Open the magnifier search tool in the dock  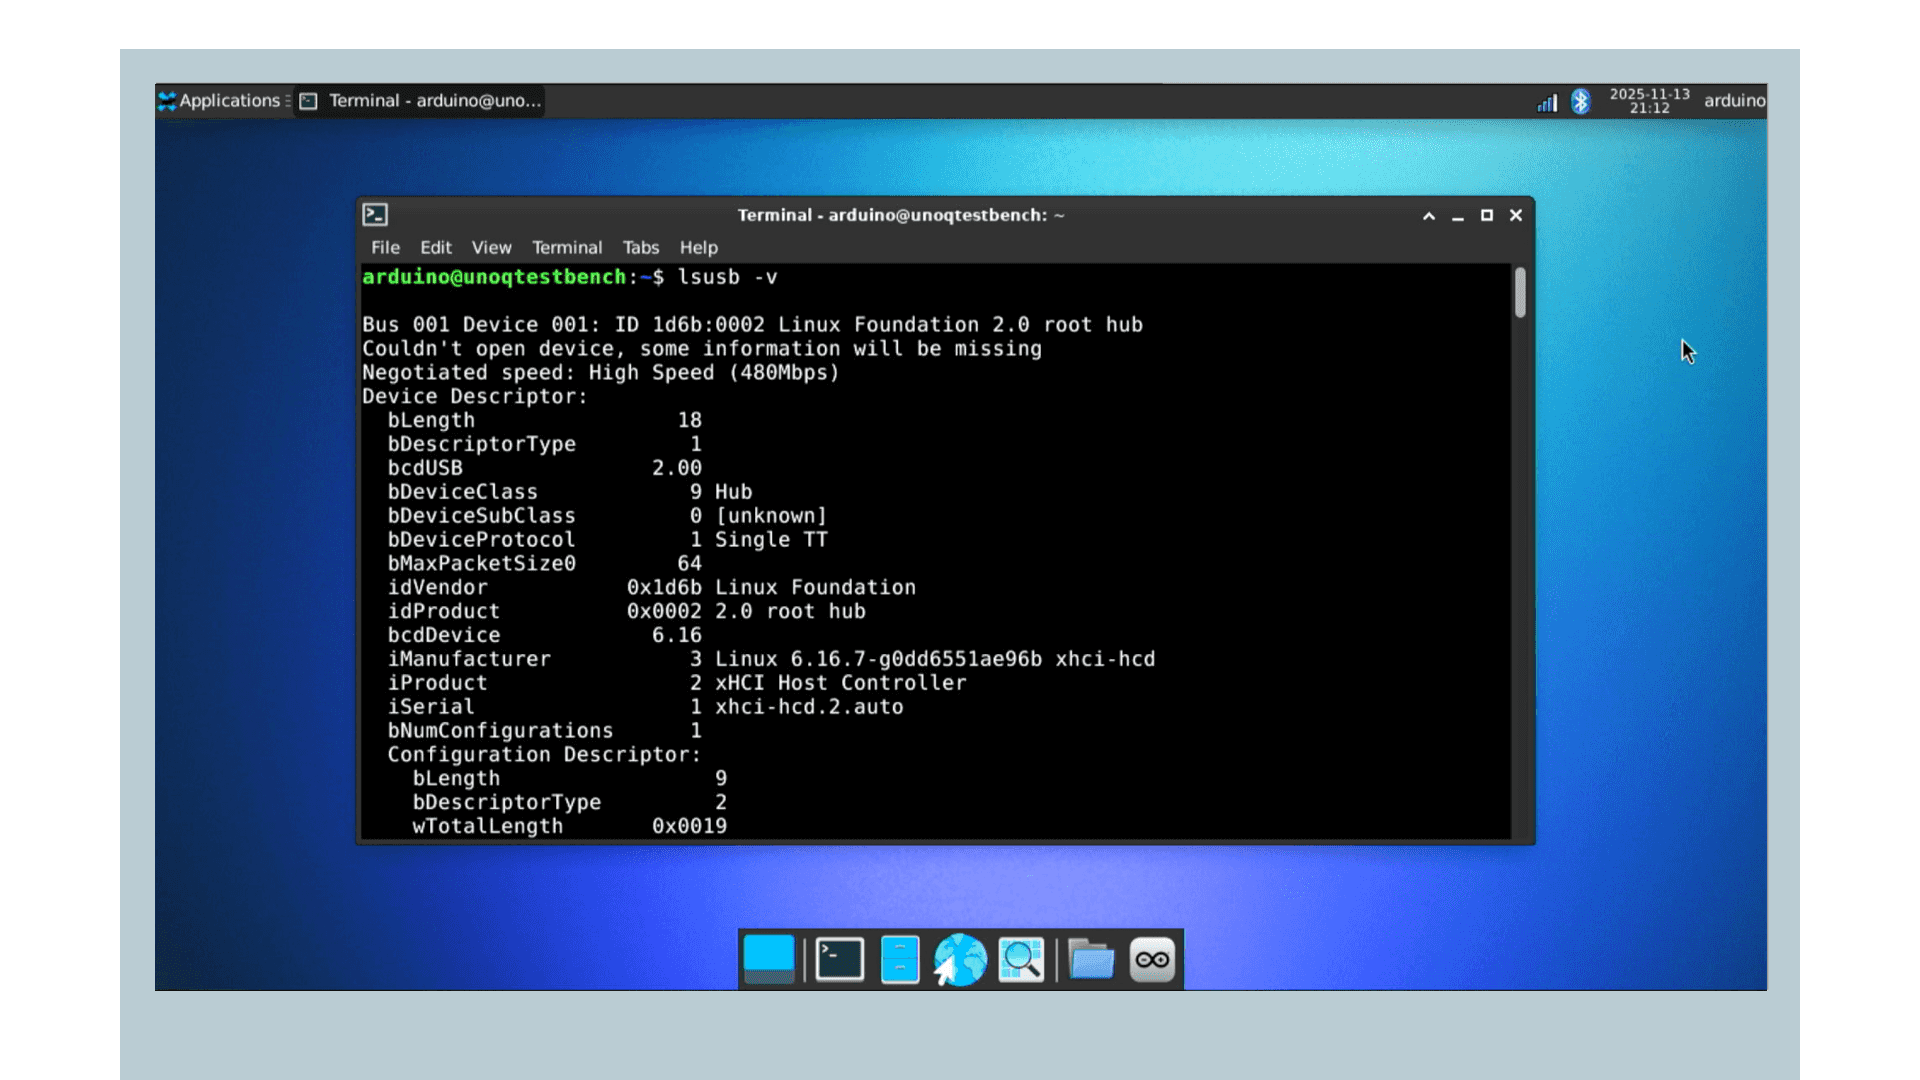point(1021,959)
